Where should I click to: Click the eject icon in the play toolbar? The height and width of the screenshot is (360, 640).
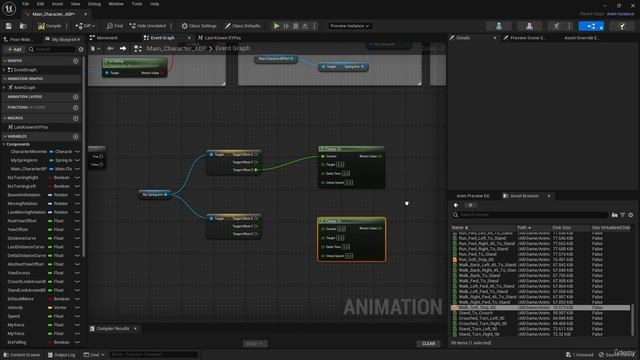[x=305, y=26]
